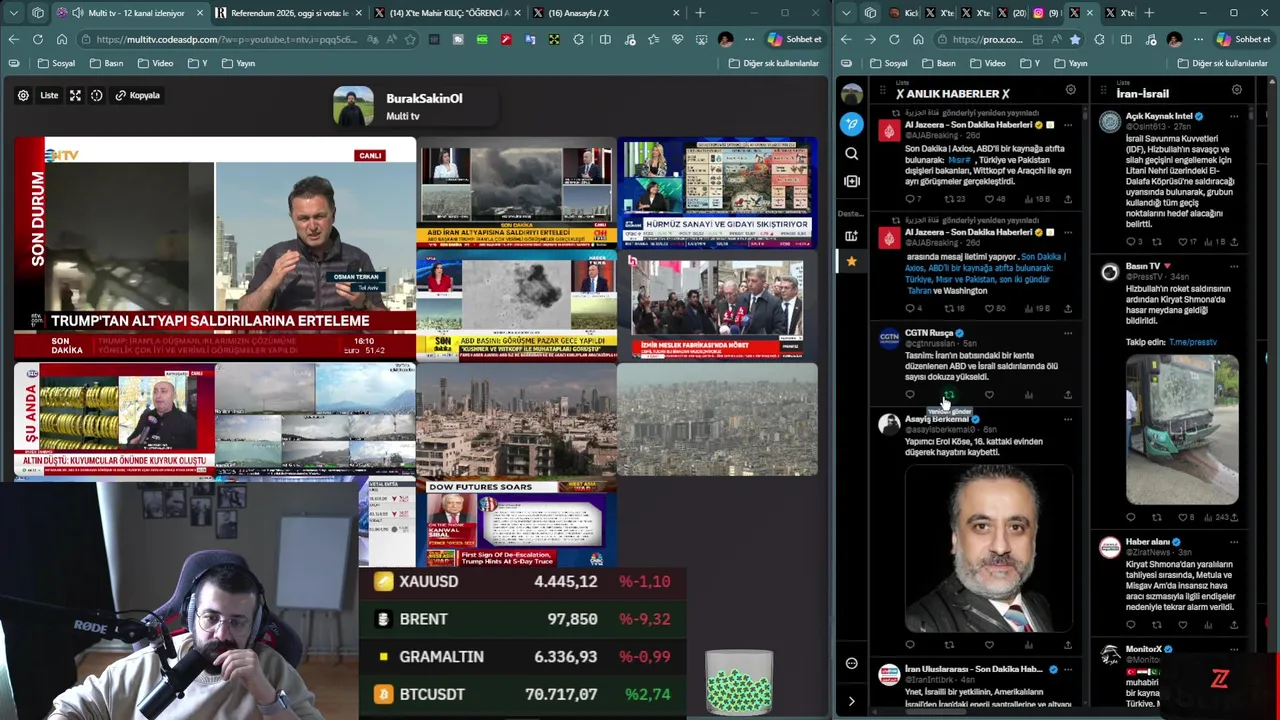Click the compose post feather icon

tap(851, 124)
